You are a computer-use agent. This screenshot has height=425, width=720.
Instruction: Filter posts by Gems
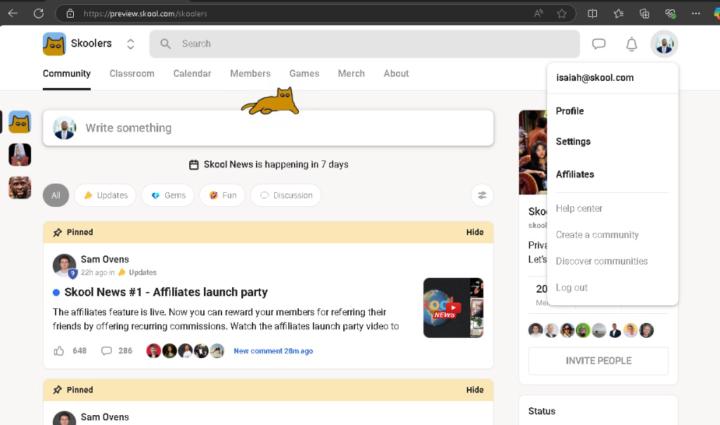tap(168, 195)
